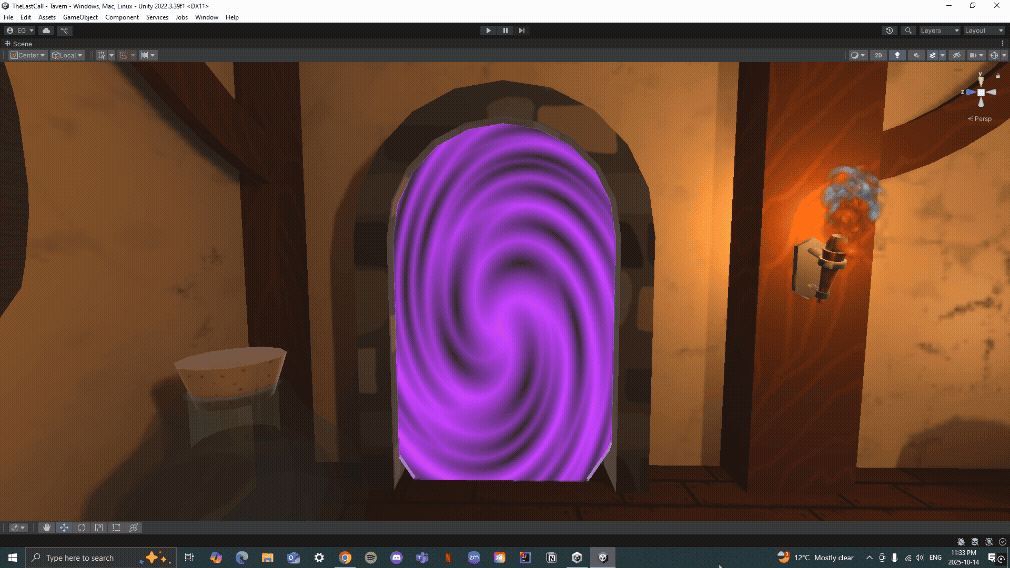
Task: Select the Rect tool
Action: 116,527
